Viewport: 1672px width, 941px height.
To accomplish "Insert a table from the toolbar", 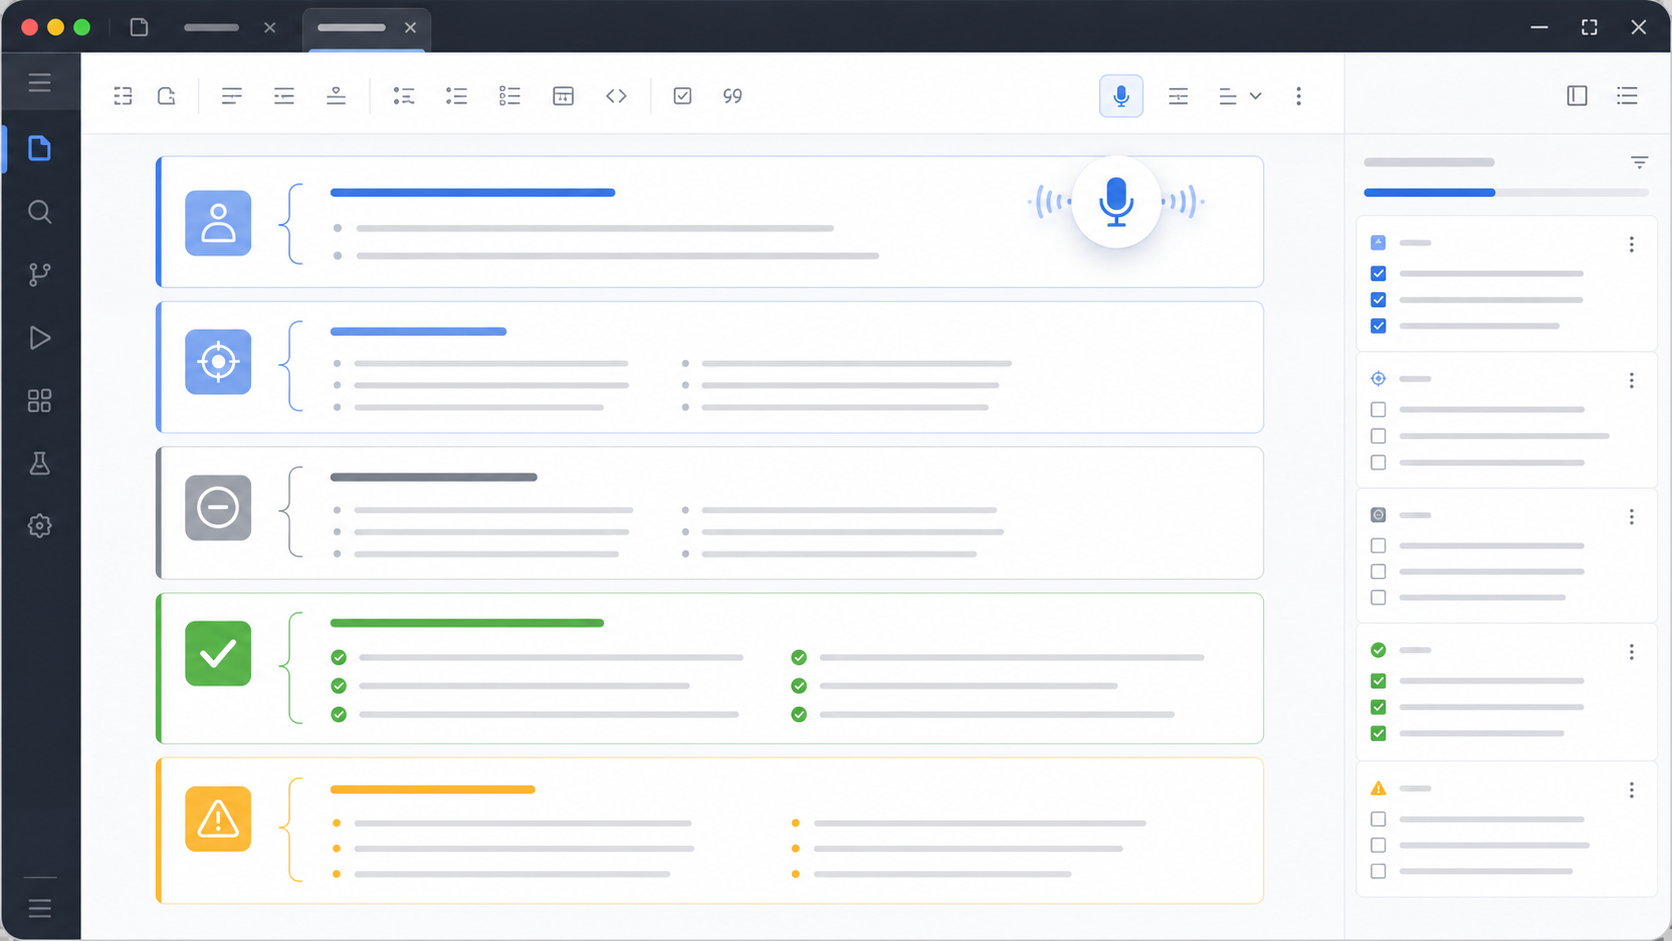I will point(563,96).
